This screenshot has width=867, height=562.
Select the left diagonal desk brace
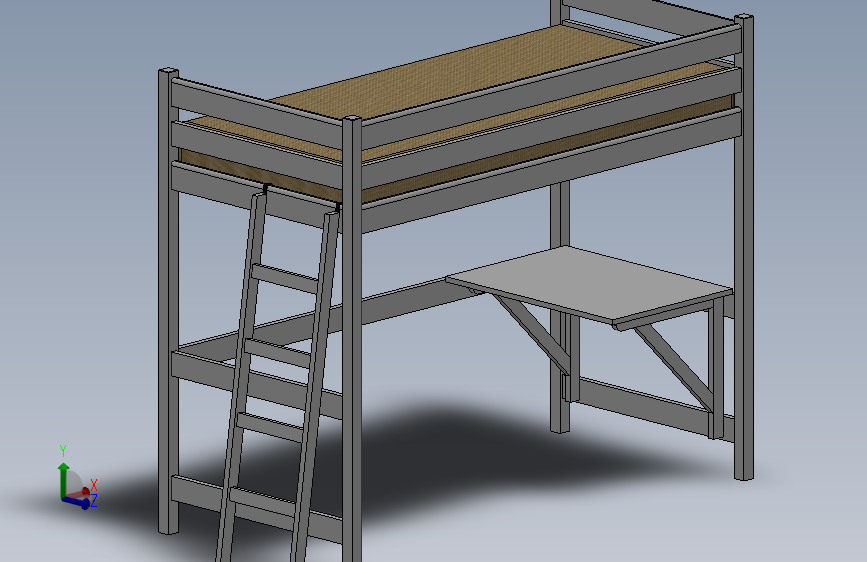pyautogui.click(x=531, y=330)
